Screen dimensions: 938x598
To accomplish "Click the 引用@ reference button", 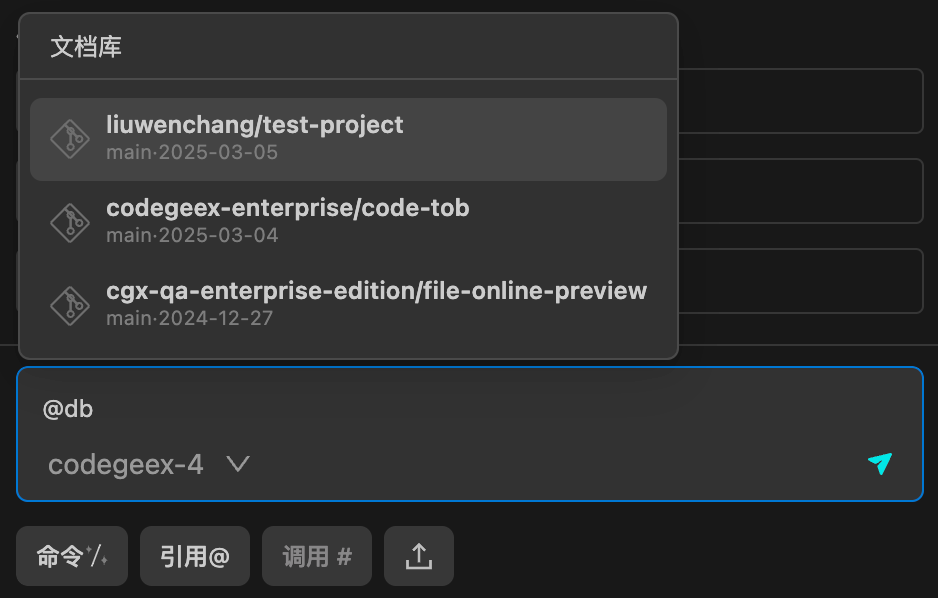I will point(195,556).
